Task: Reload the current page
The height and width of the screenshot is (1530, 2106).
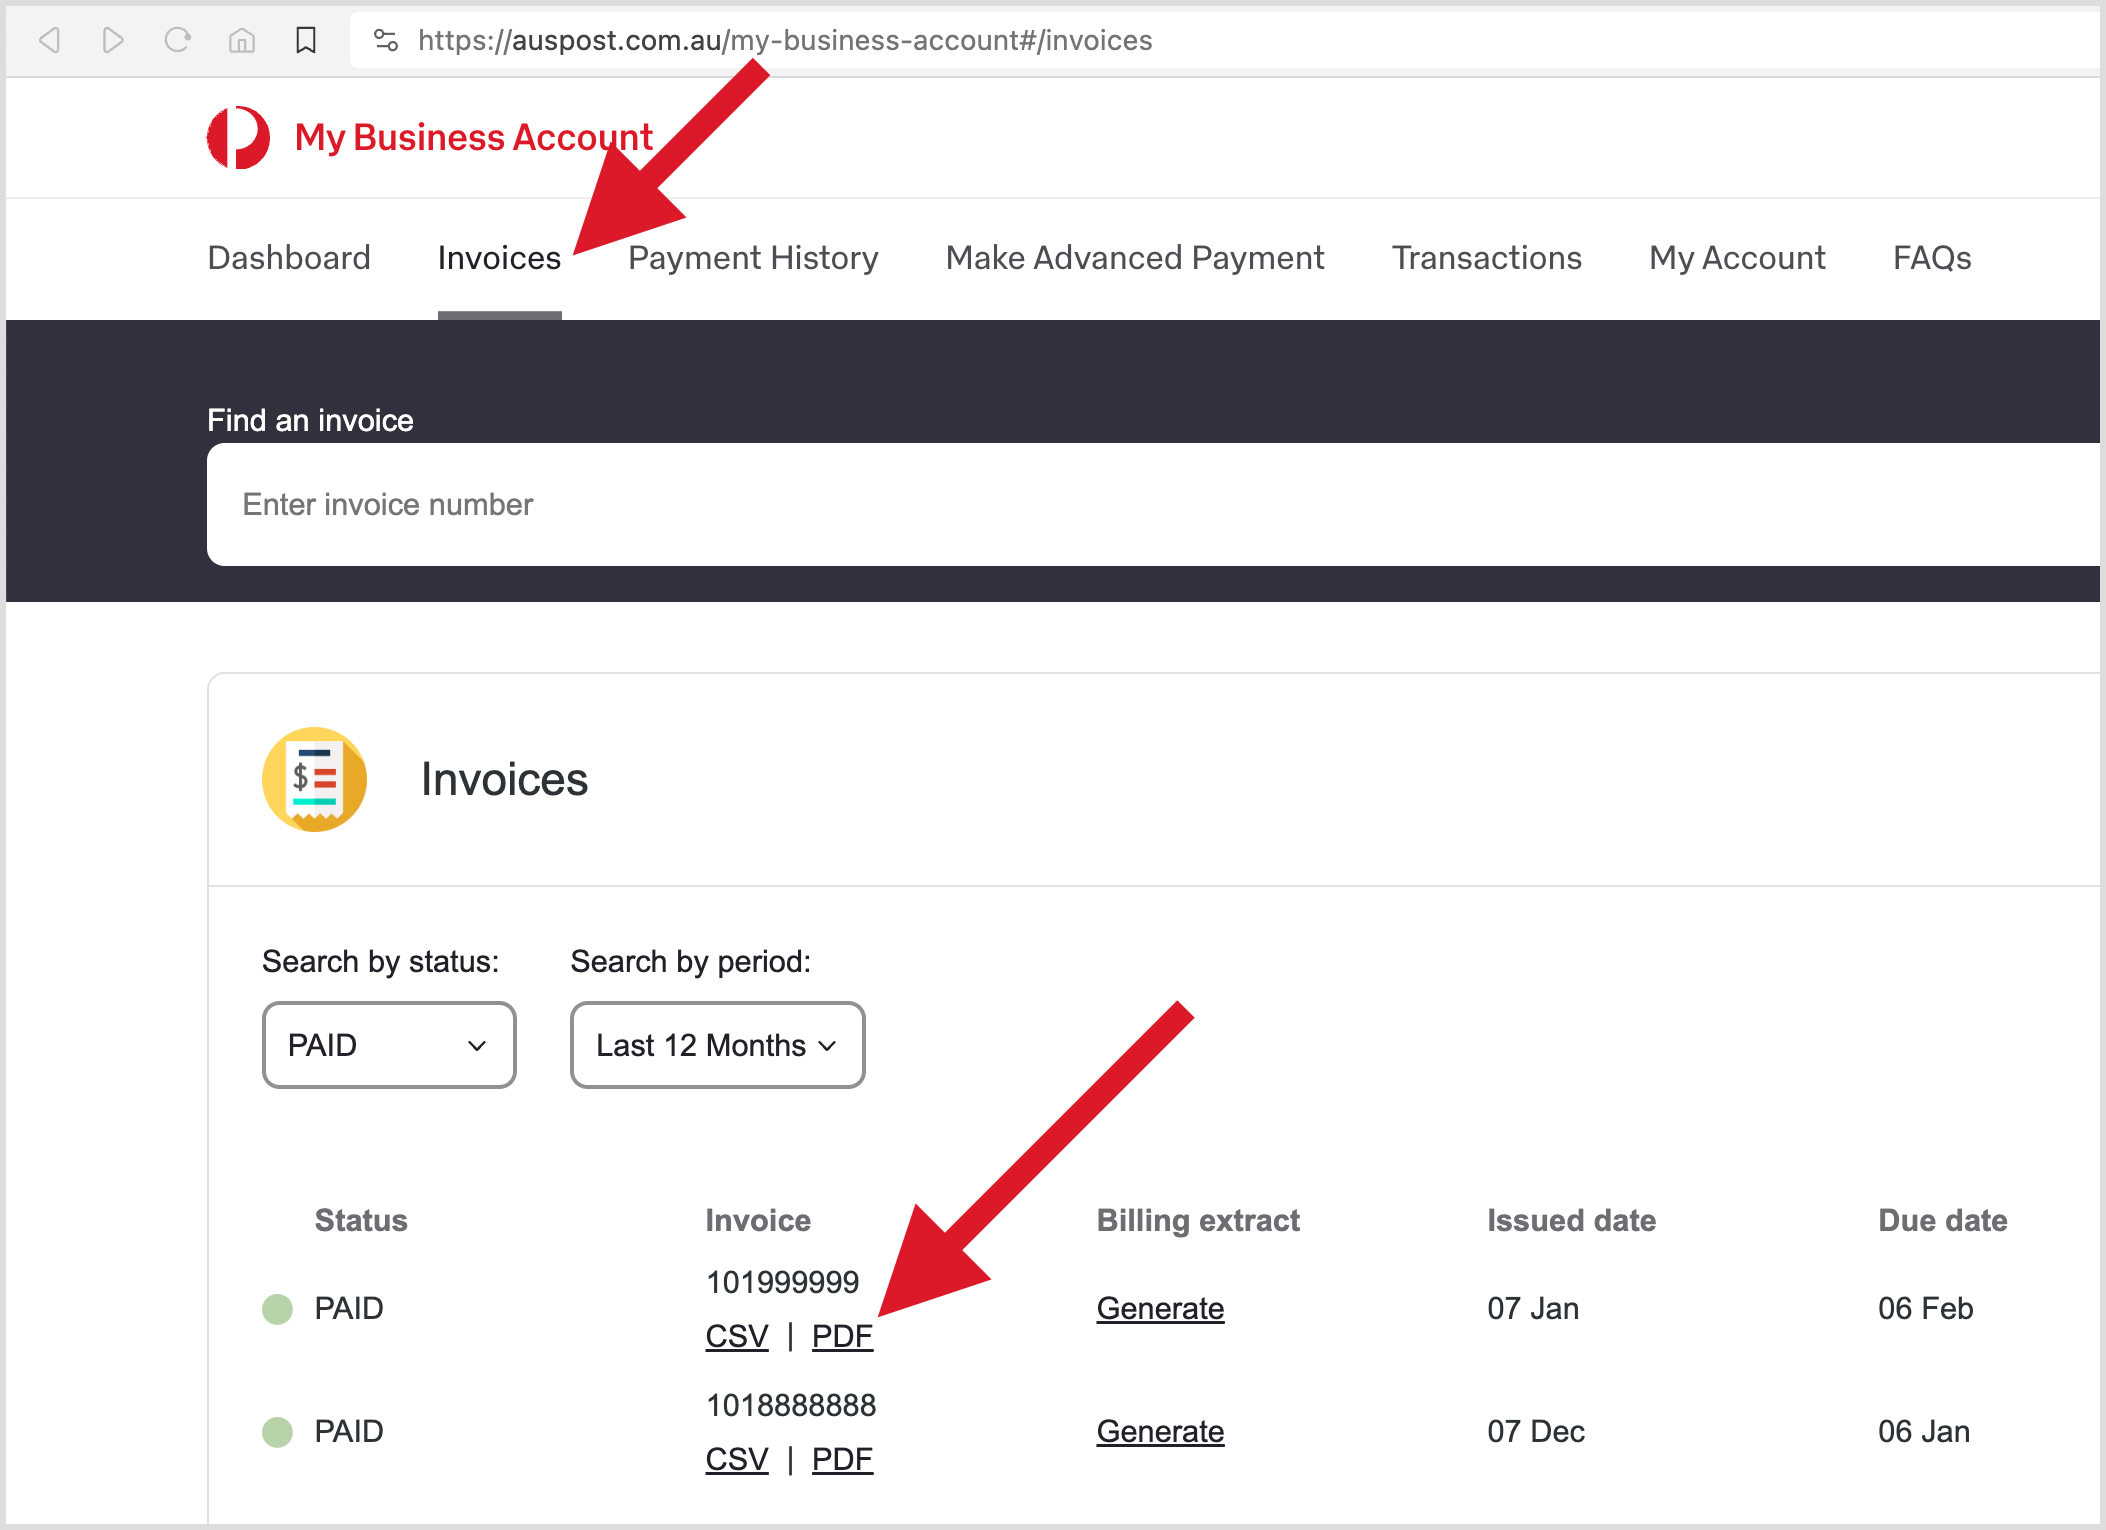Action: coord(178,40)
